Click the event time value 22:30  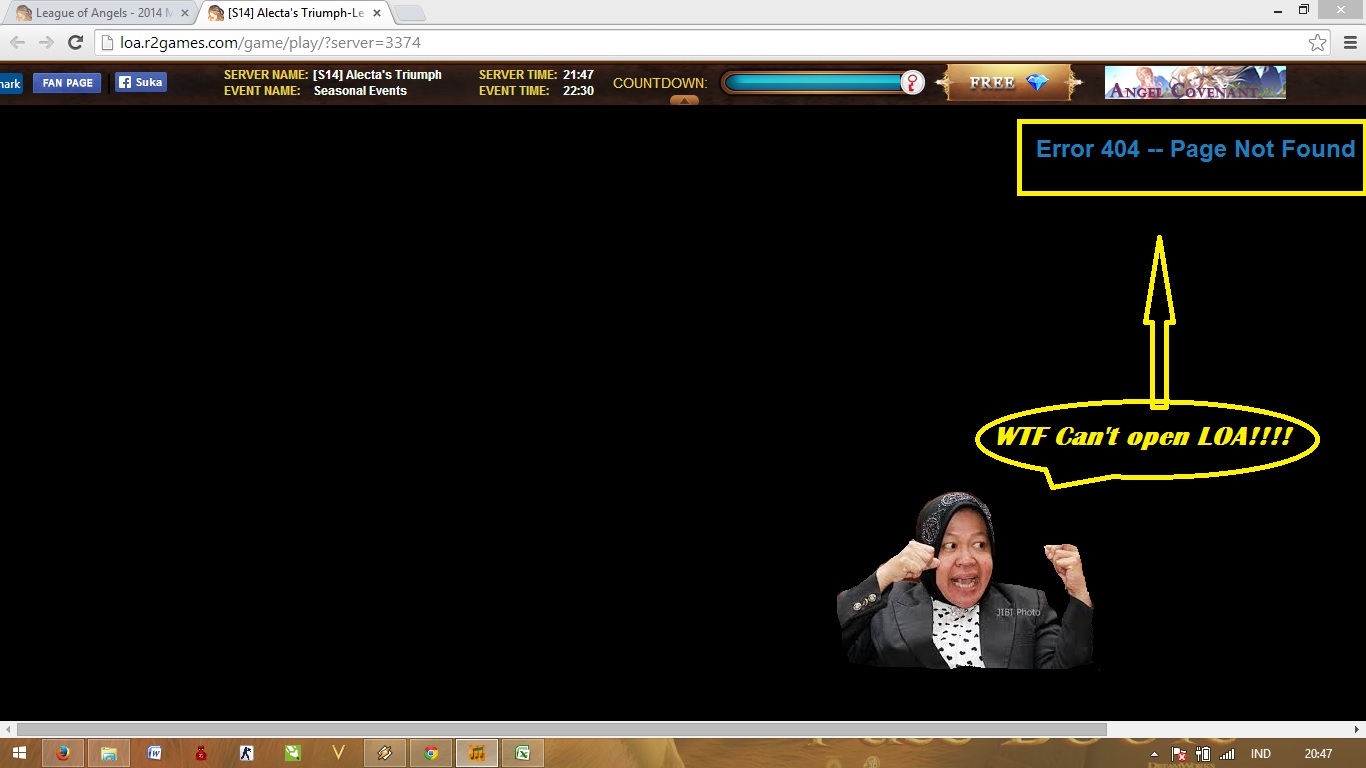tap(578, 91)
